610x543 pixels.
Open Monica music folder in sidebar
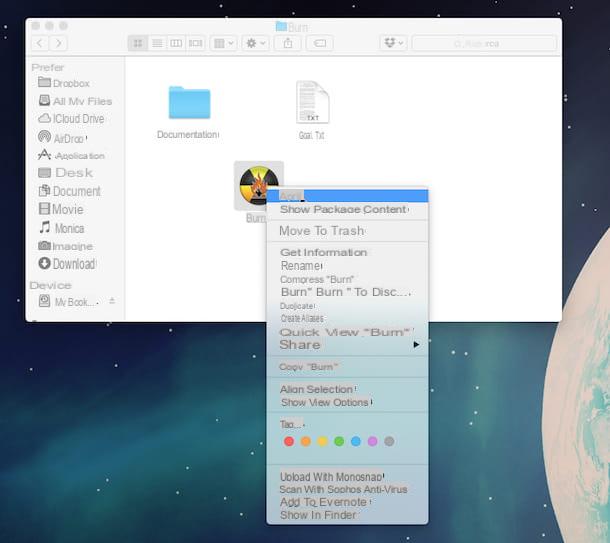[x=61, y=228]
